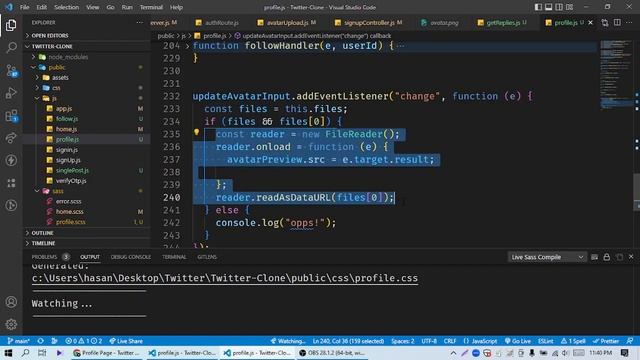Click Watching Sass status bar item
The image size is (640, 360).
[288, 341]
